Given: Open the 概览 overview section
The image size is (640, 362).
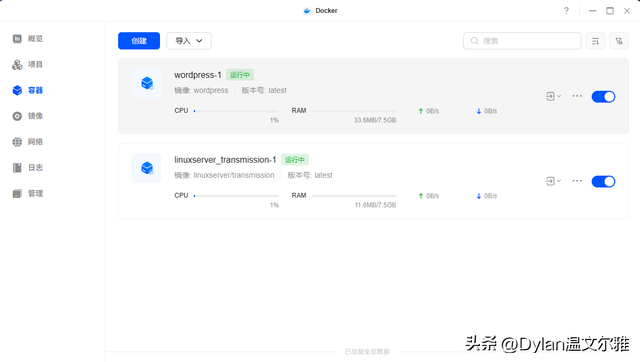Looking at the screenshot, I should coord(28,39).
